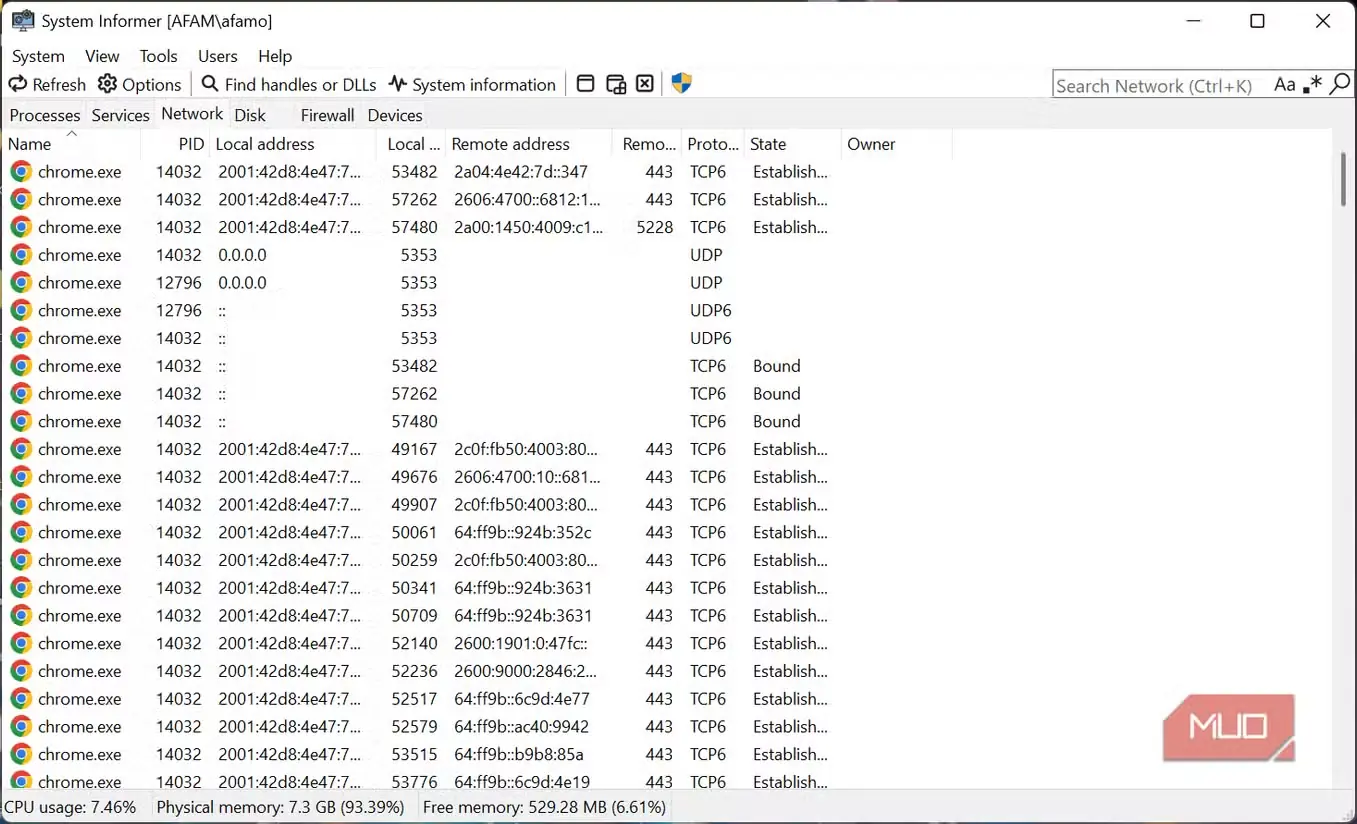Click the System Informer title bar icon
The image size is (1357, 824).
[x=22, y=20]
